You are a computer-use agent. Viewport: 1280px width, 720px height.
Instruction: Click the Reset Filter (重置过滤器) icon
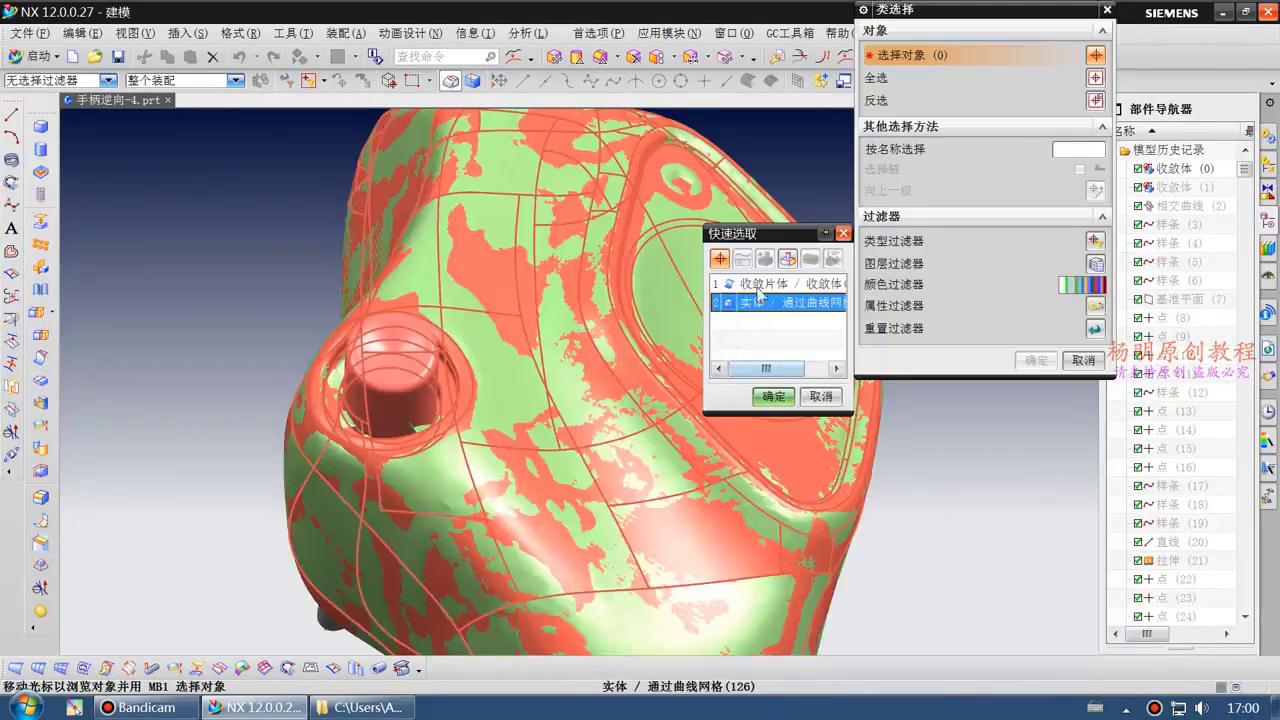click(x=1095, y=328)
